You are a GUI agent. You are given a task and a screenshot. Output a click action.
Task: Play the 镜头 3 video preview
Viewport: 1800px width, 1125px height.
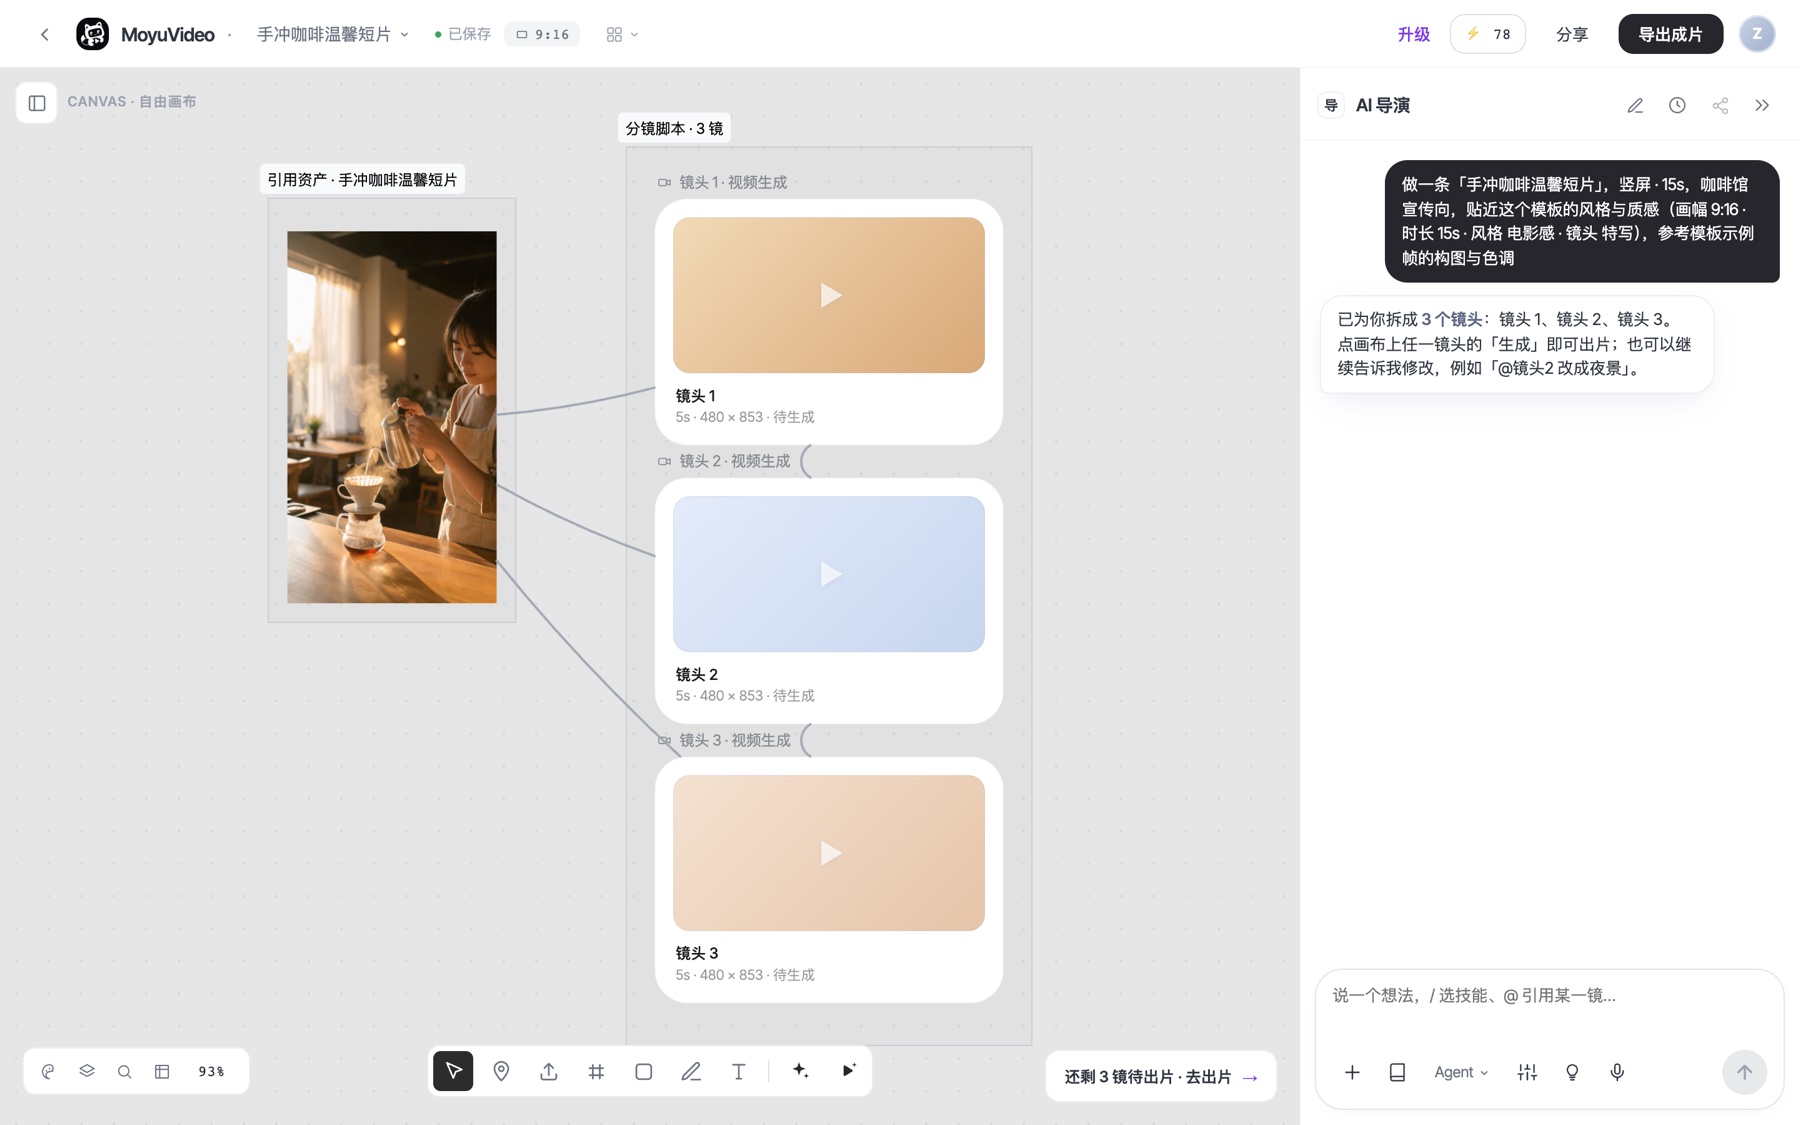[x=829, y=853]
